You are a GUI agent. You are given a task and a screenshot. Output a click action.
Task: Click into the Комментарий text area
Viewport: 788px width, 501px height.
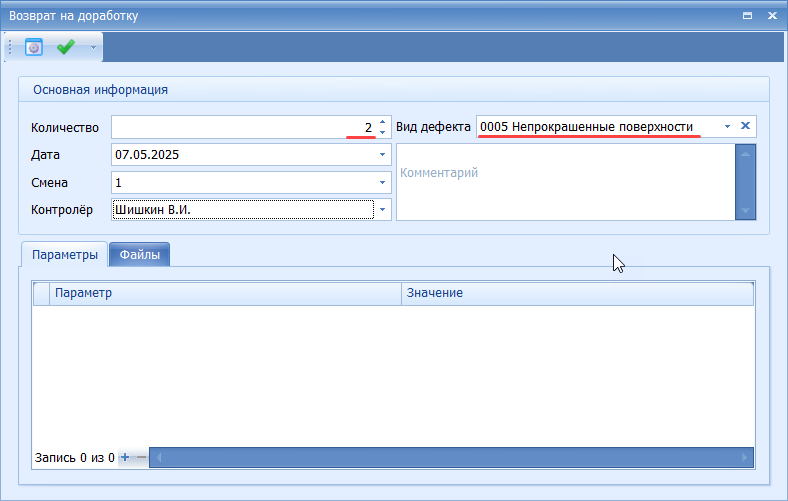pyautogui.click(x=565, y=182)
